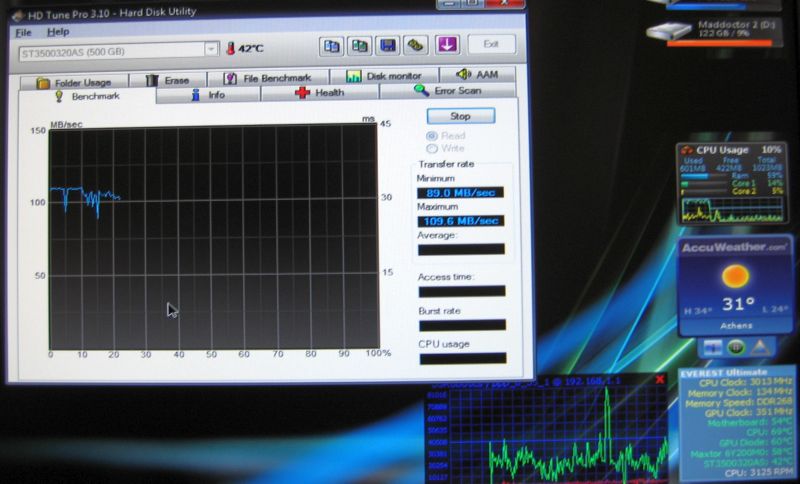Click the blue left icon under AccuWeather gadget
Image resolution: width=800 pixels, height=484 pixels.
pos(712,347)
